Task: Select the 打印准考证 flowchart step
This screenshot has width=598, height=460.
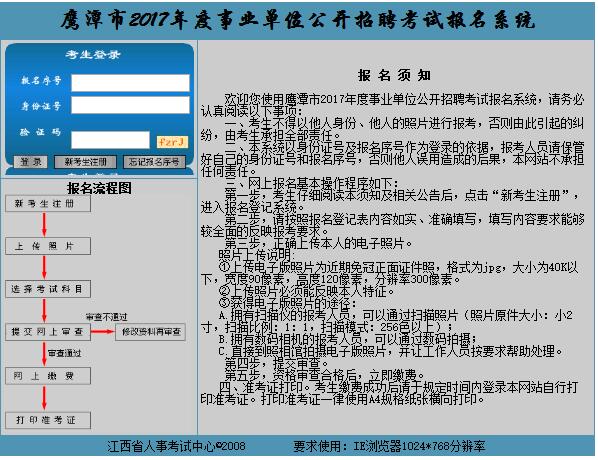Action: (x=48, y=420)
